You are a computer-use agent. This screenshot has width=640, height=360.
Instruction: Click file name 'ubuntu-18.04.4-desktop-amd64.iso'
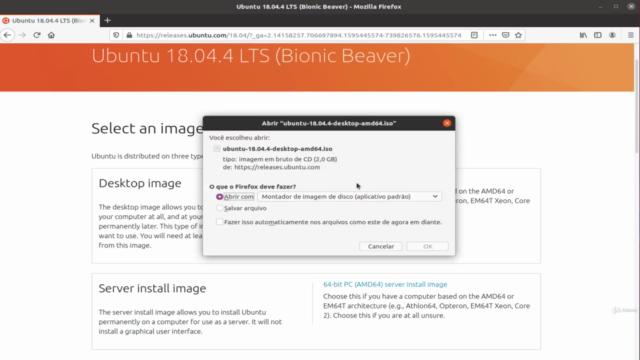[278, 149]
